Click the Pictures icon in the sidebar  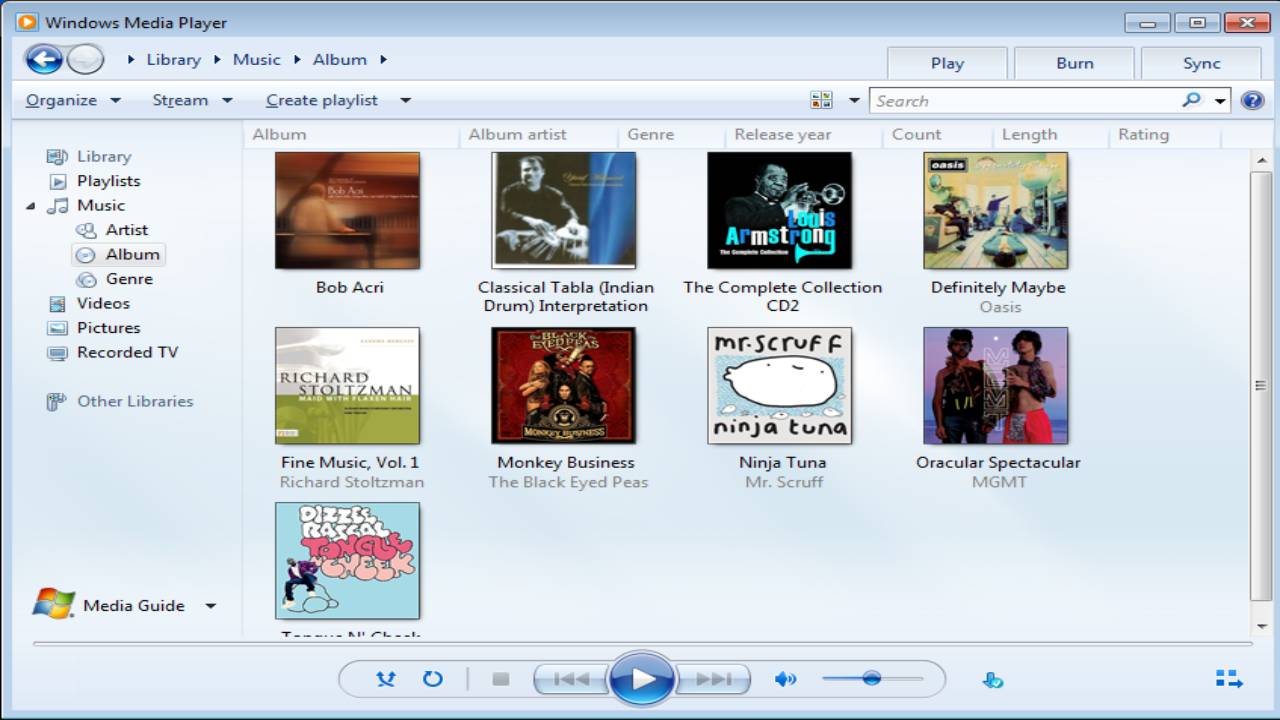click(x=58, y=328)
